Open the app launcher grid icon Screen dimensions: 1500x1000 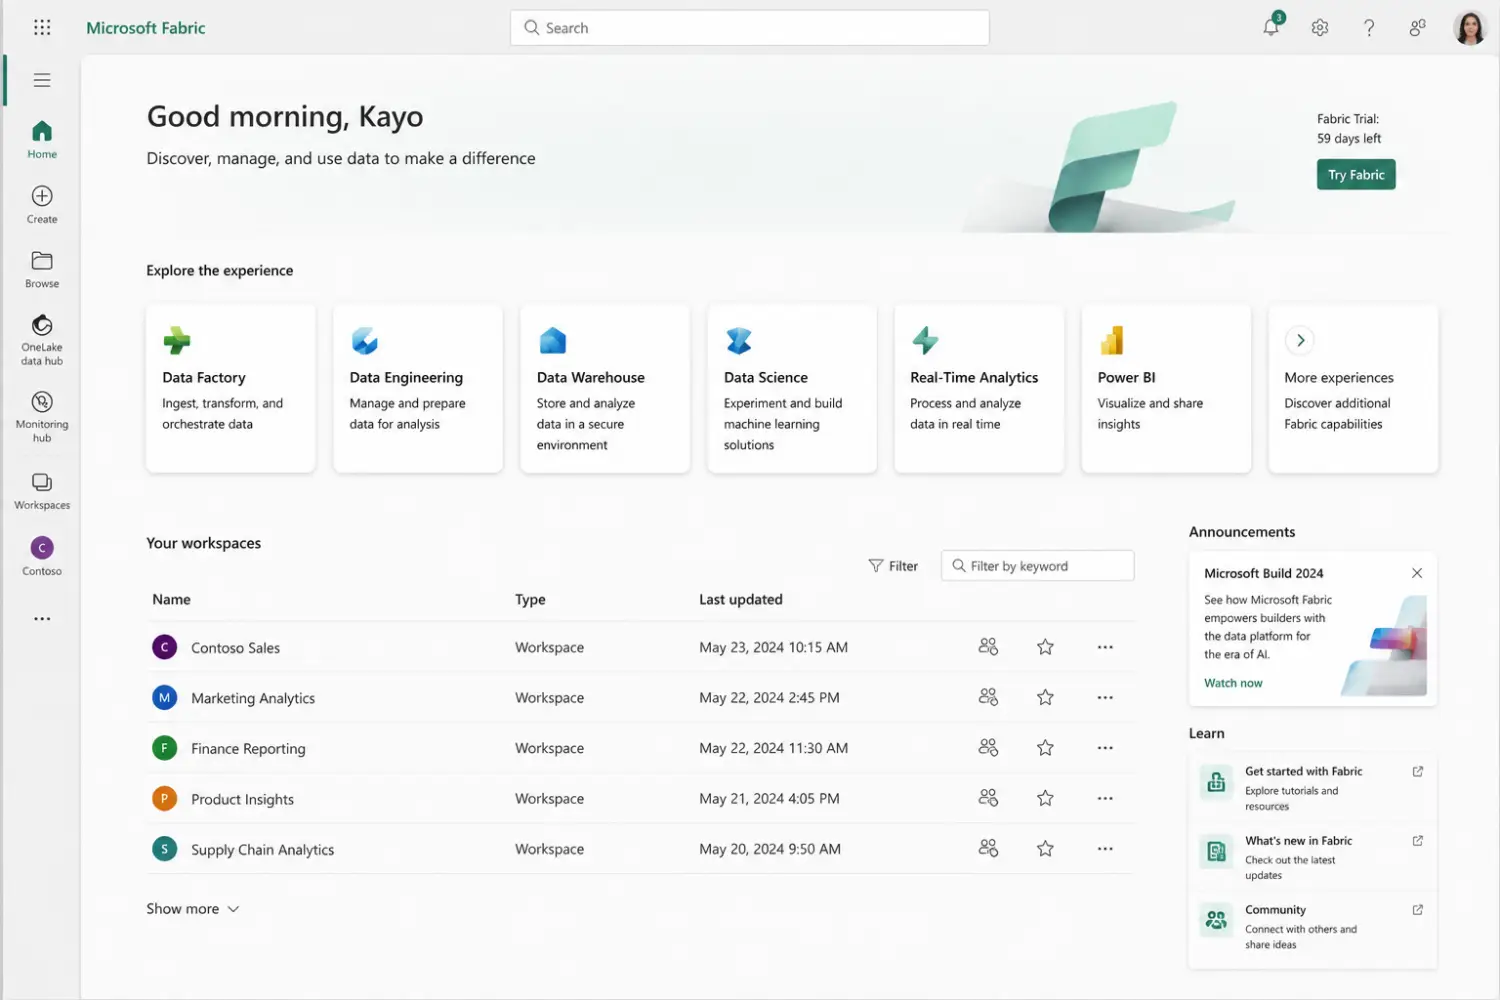point(42,28)
